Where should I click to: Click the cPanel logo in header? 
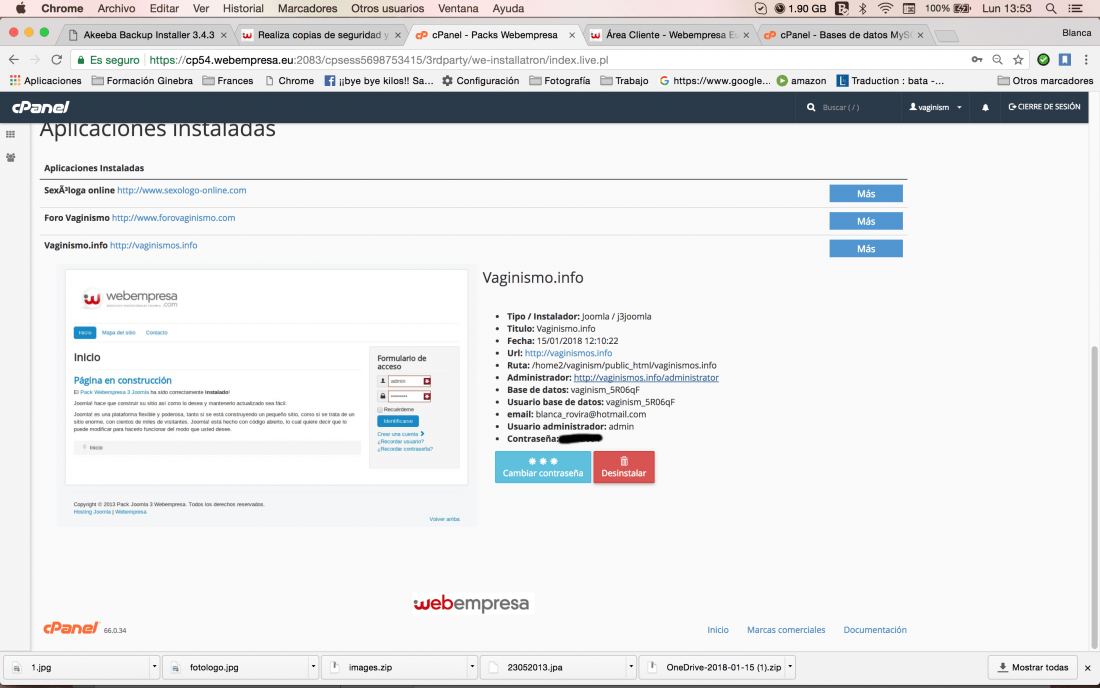pos(41,107)
